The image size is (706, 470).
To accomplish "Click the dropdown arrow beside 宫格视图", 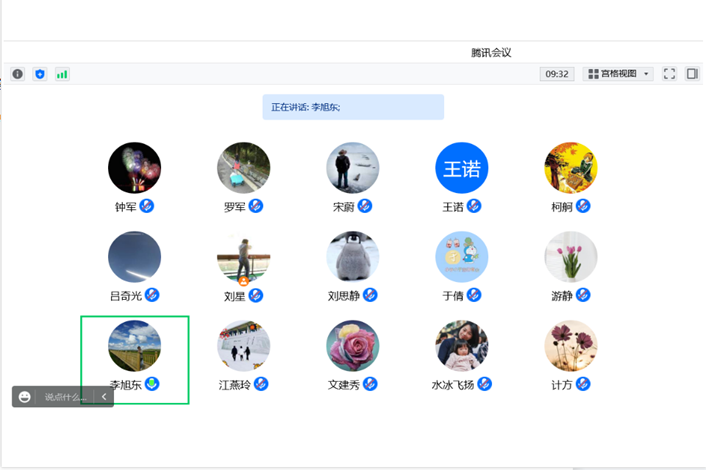I will pyautogui.click(x=647, y=74).
